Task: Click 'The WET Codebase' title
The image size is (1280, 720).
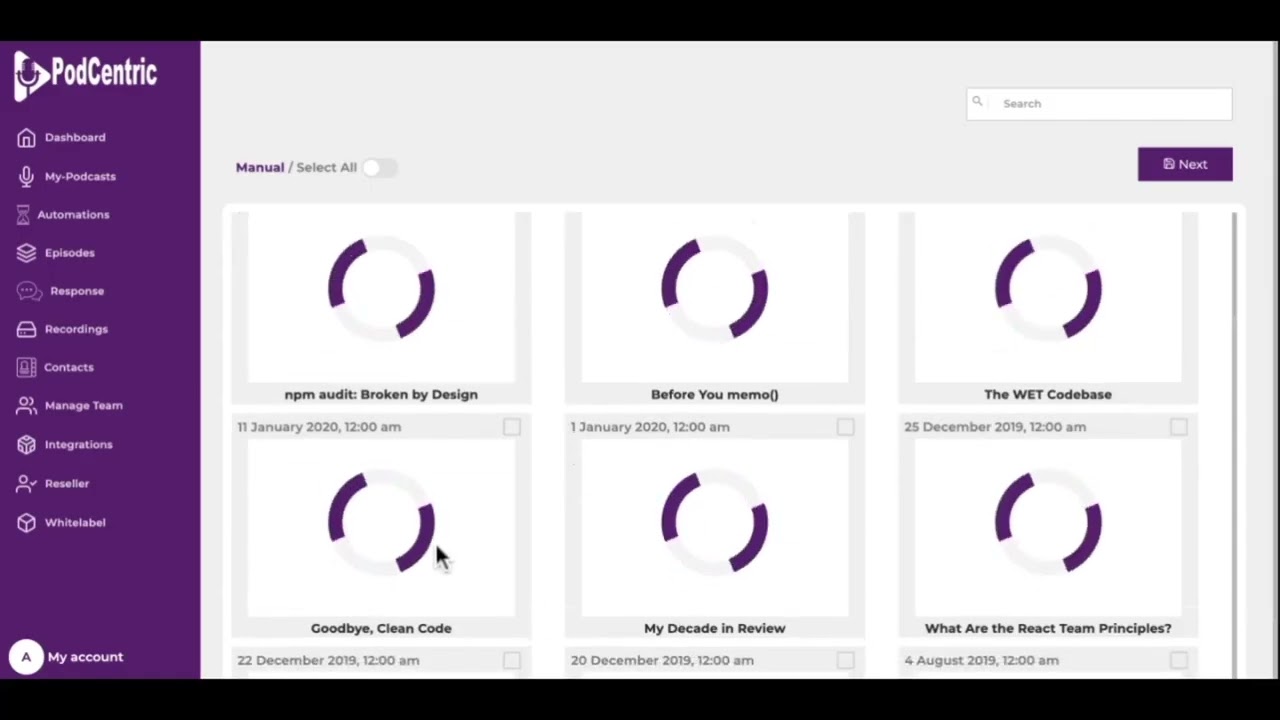Action: 1048,394
